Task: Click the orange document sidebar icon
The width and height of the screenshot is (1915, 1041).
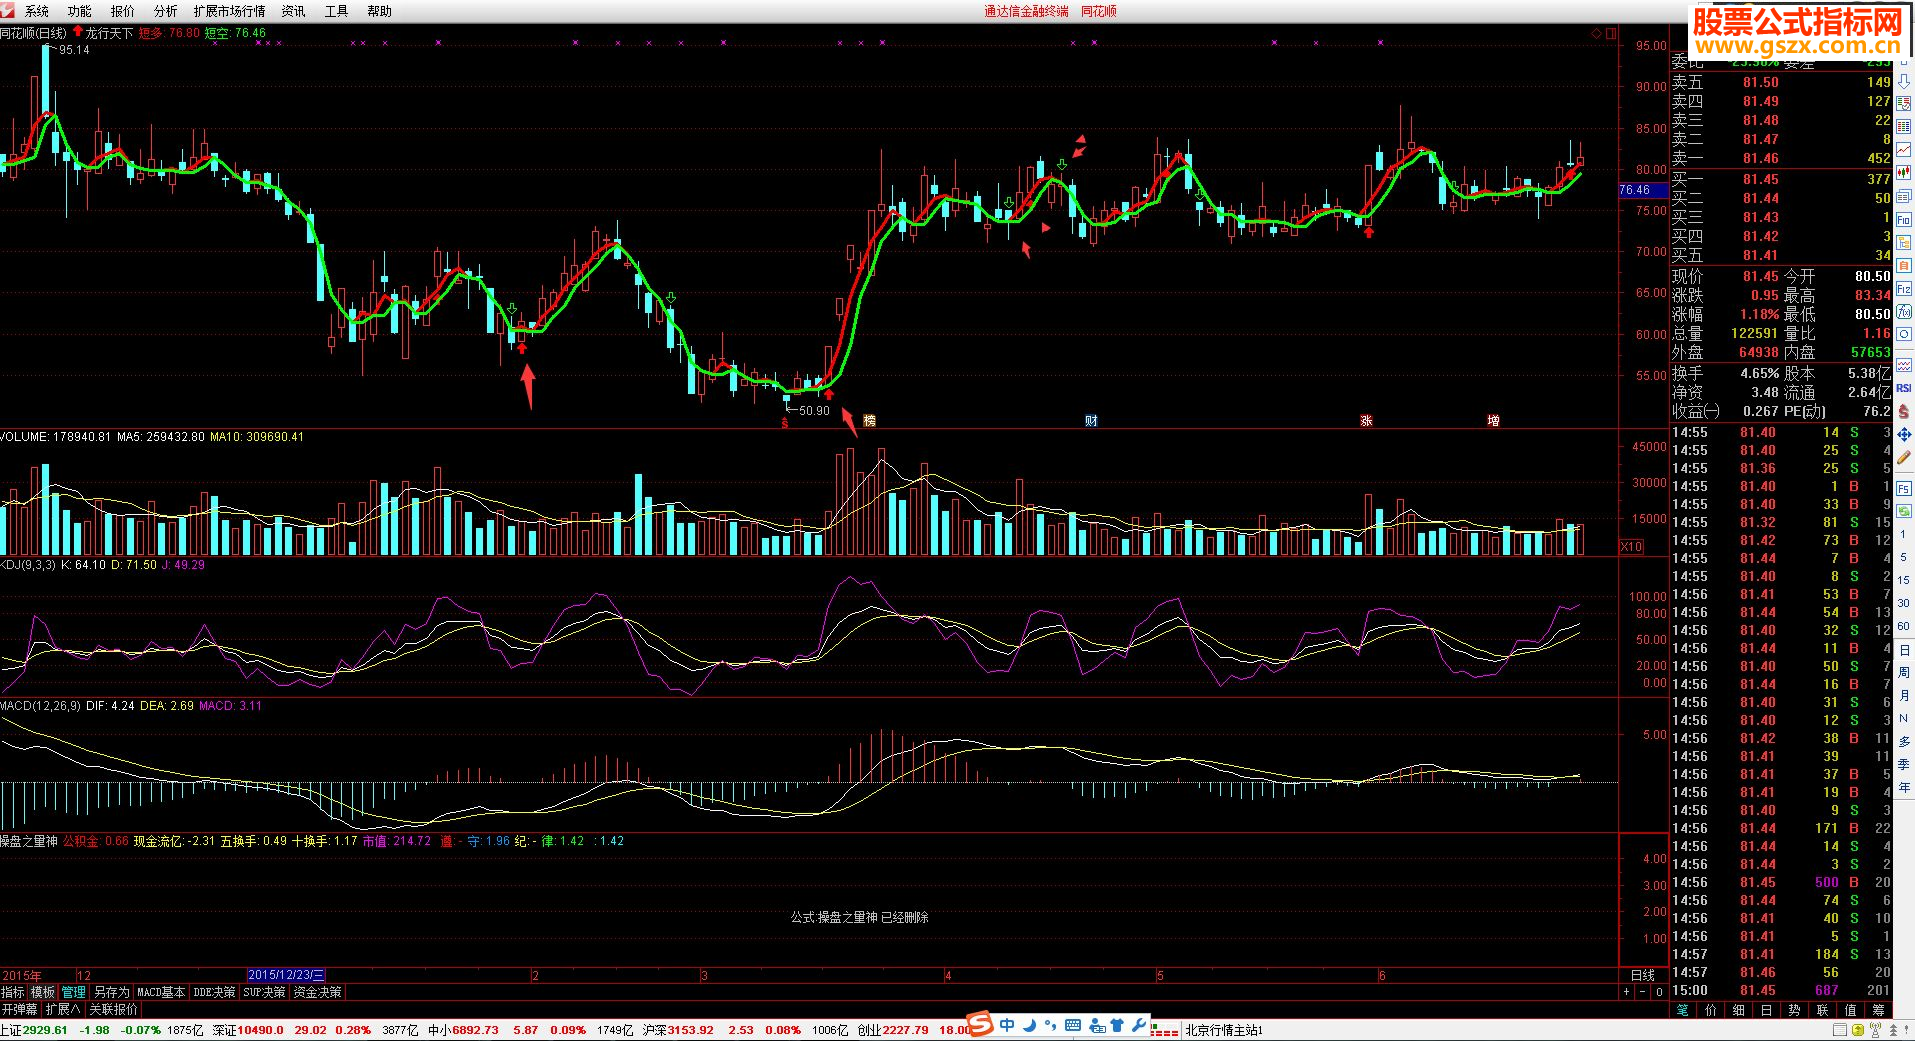Action: click(1903, 264)
